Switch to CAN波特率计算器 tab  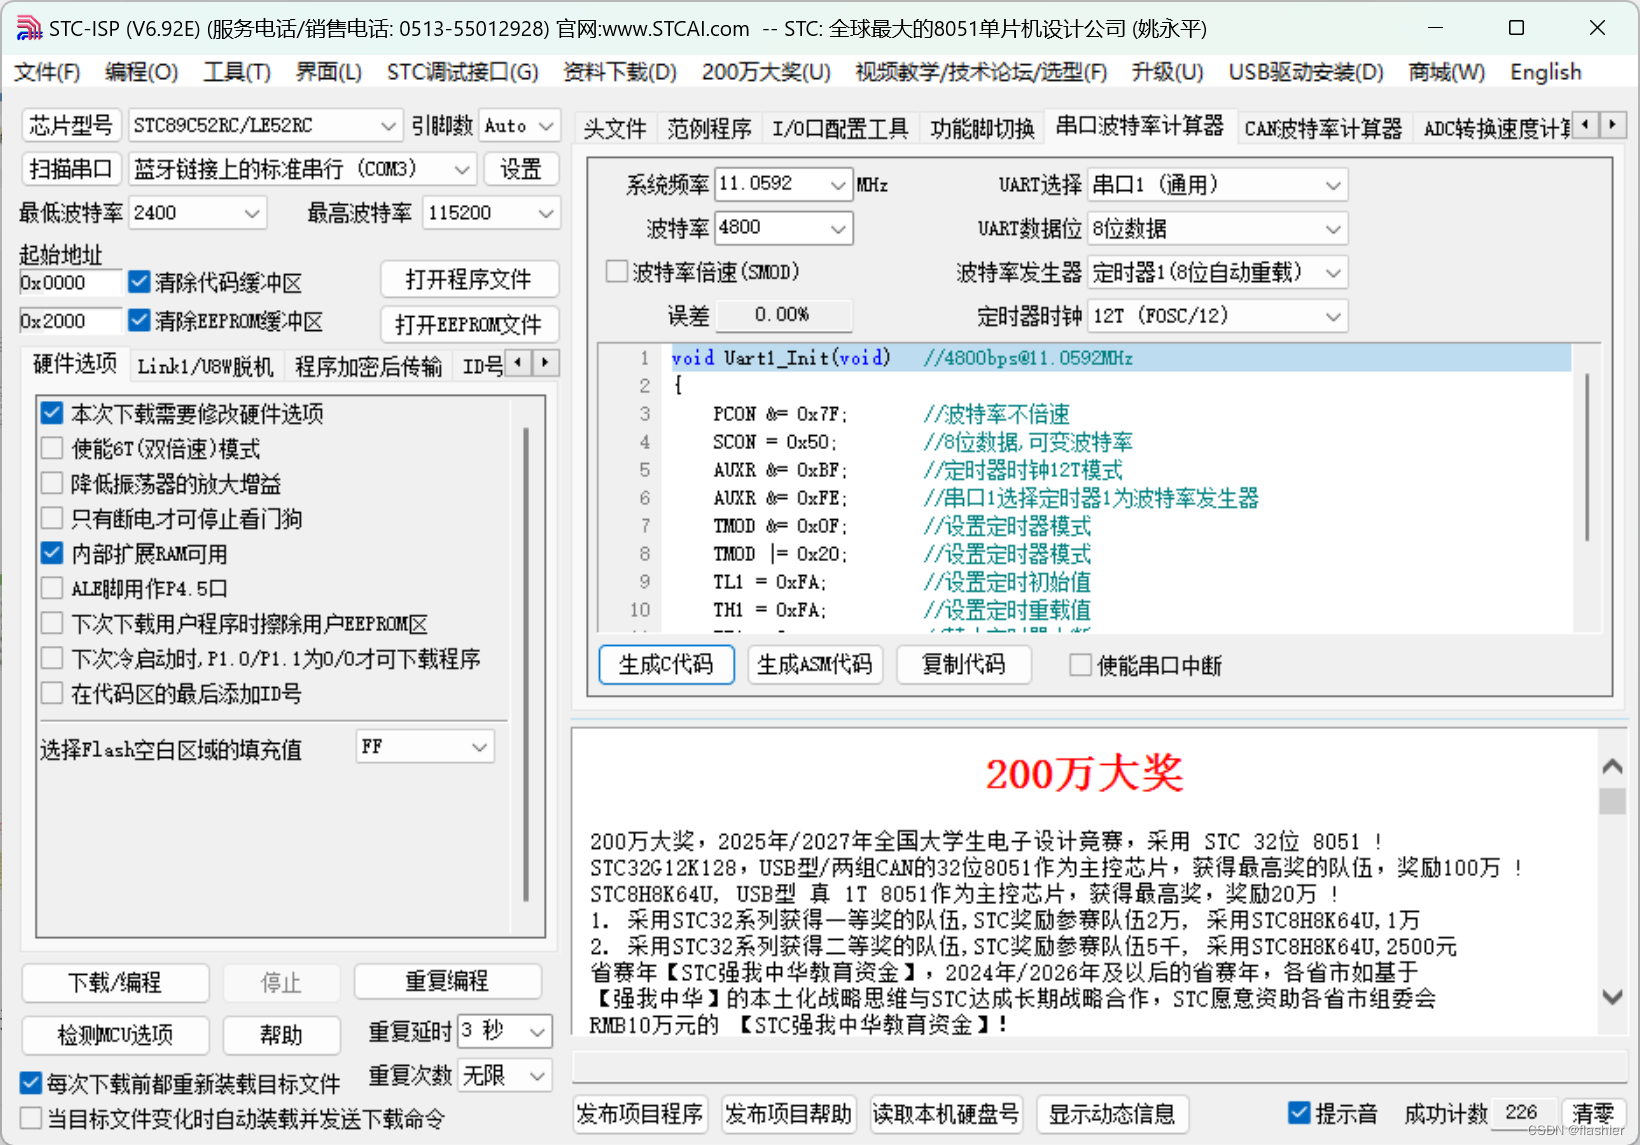[1323, 128]
